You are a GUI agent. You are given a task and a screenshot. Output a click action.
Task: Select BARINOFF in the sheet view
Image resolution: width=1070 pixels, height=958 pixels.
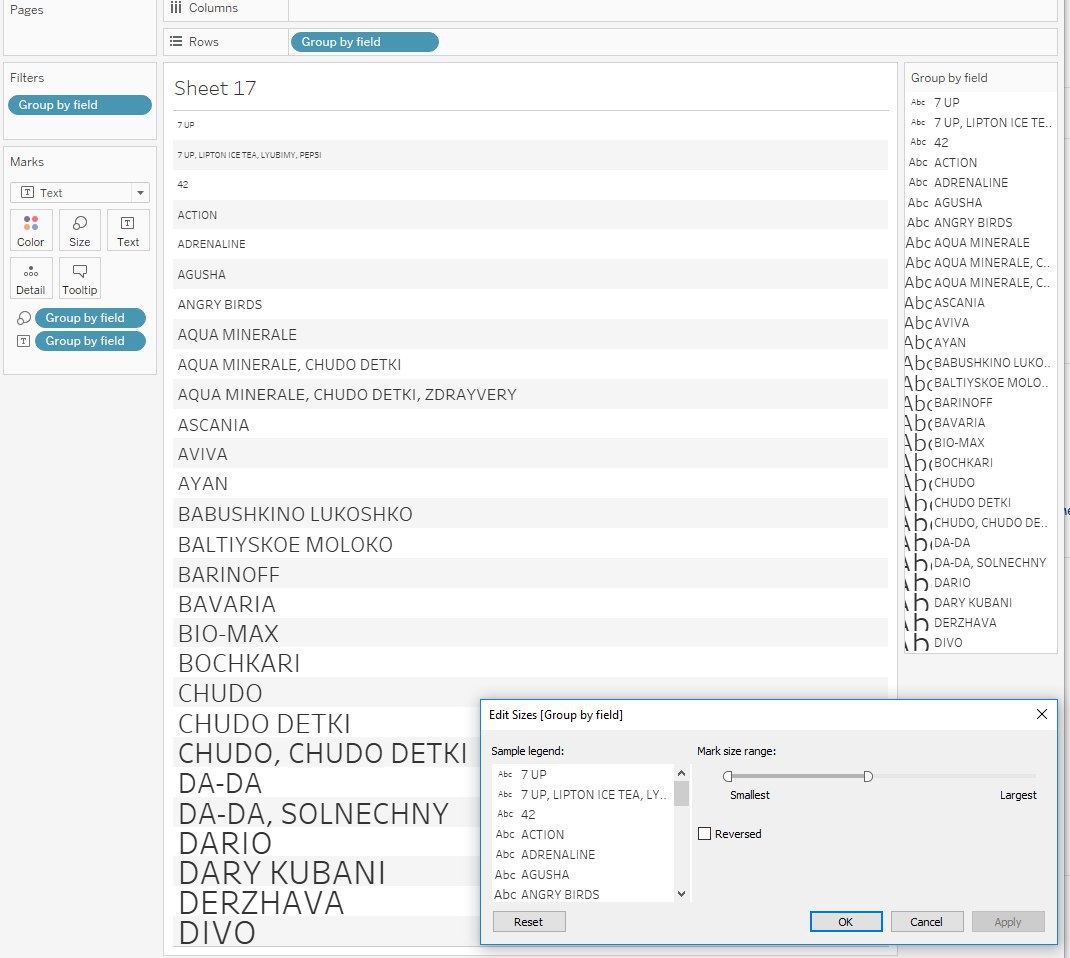tap(229, 575)
